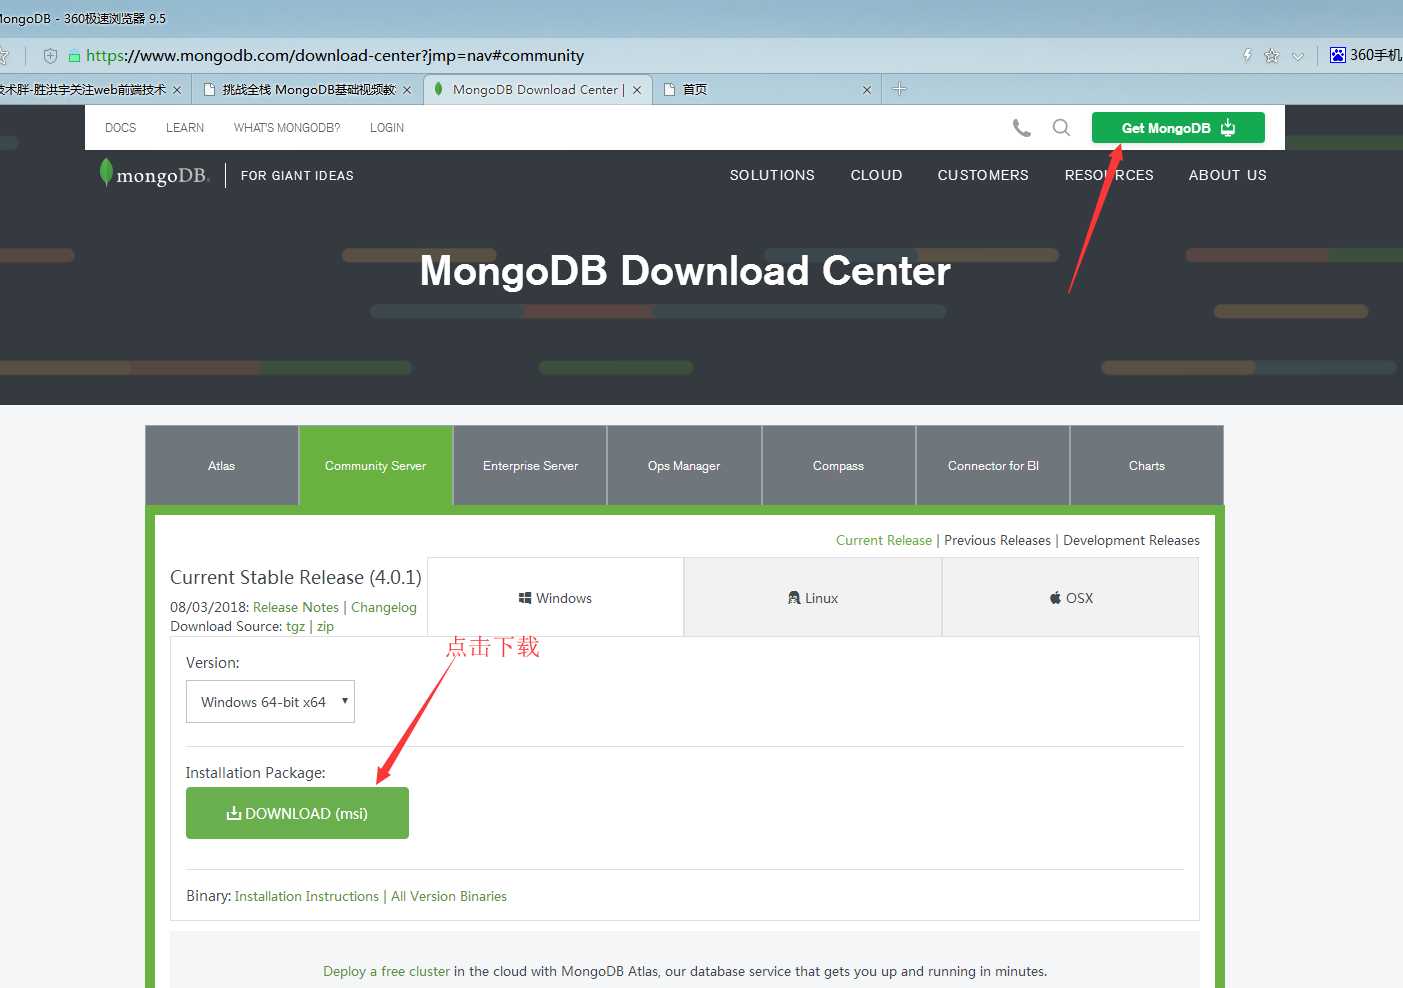Open the DOCS link
Image resolution: width=1403 pixels, height=988 pixels.
[x=120, y=128]
